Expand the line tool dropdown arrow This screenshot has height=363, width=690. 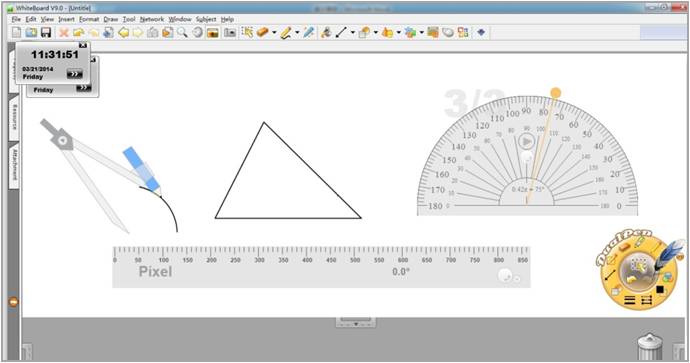[352, 33]
